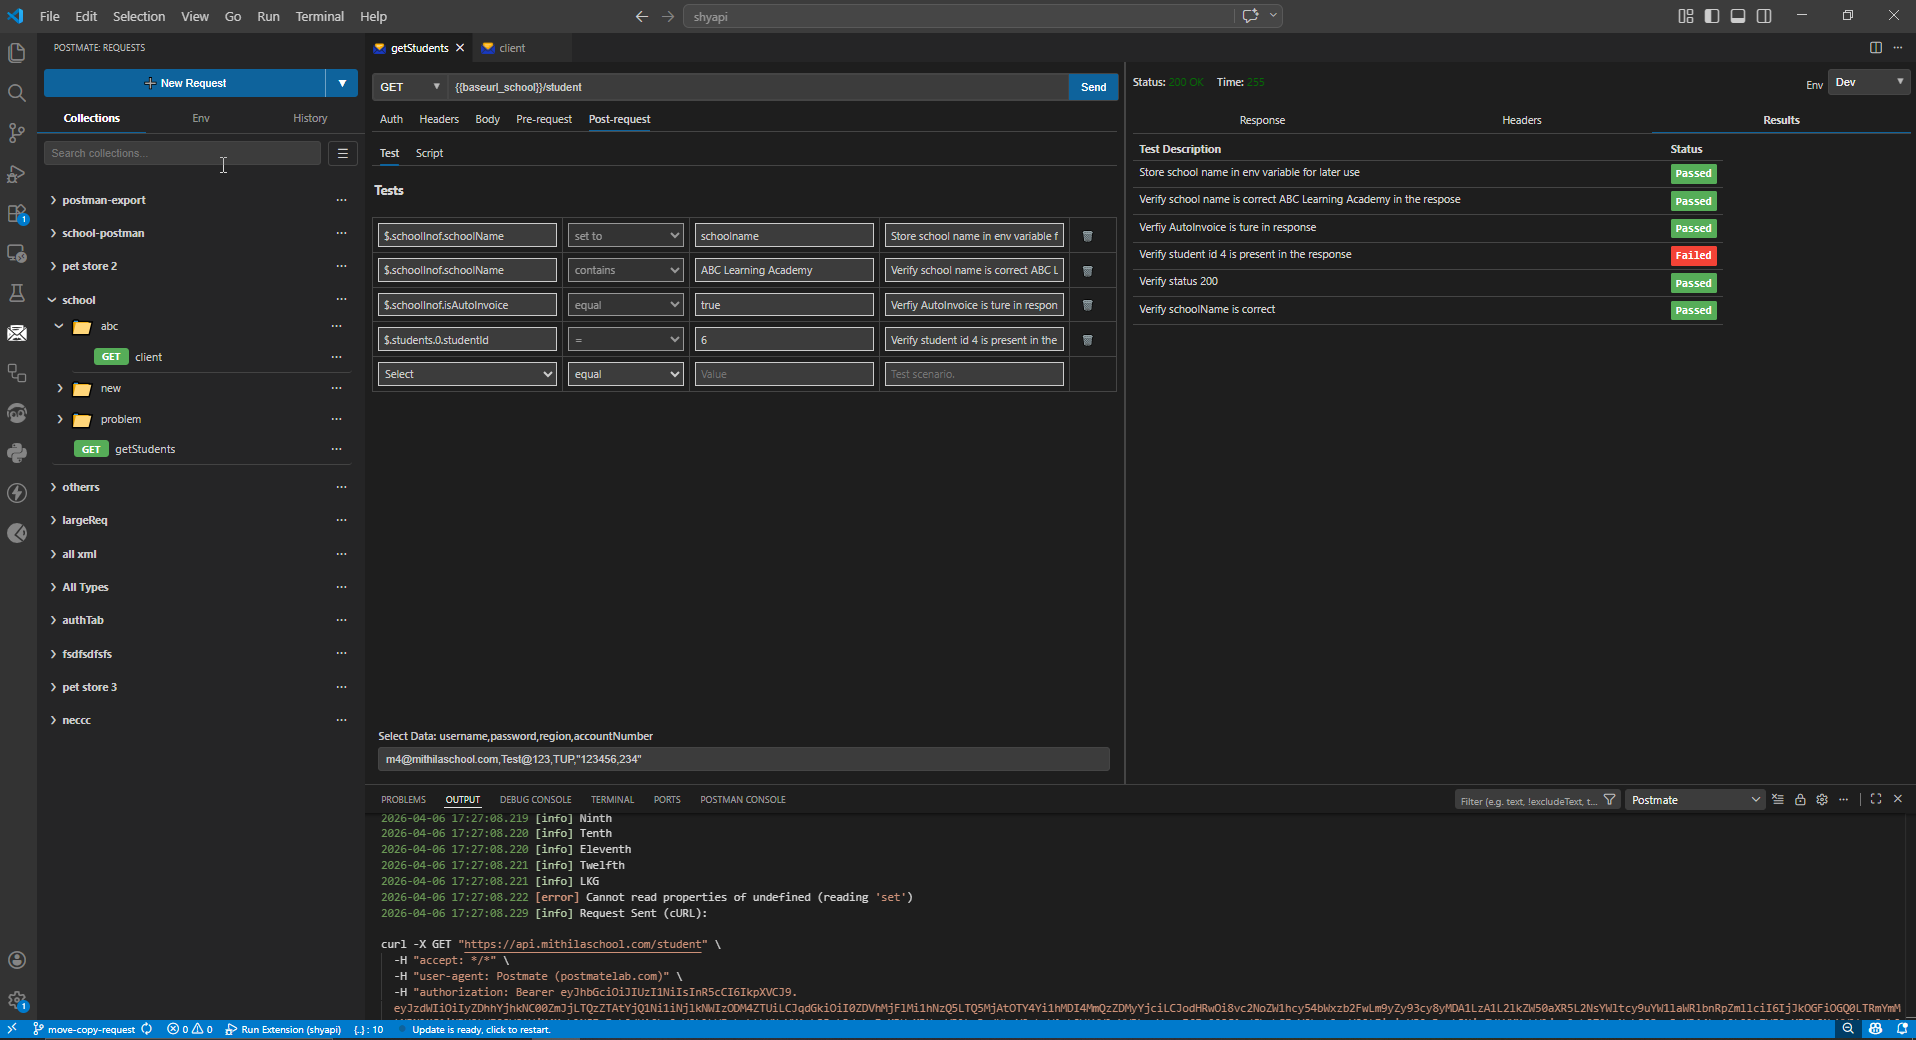This screenshot has height=1040, width=1916.
Task: Delete the schoolName test row via trash icon
Action: (1087, 236)
